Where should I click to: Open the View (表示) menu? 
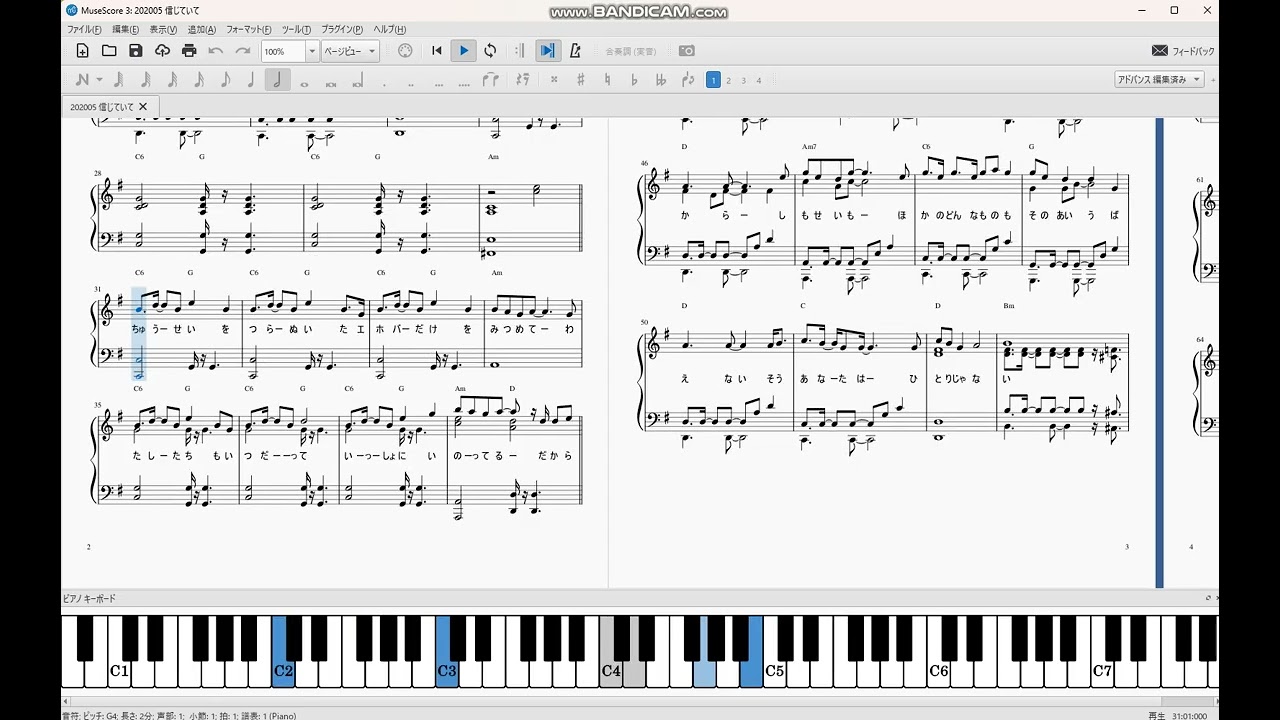point(164,30)
